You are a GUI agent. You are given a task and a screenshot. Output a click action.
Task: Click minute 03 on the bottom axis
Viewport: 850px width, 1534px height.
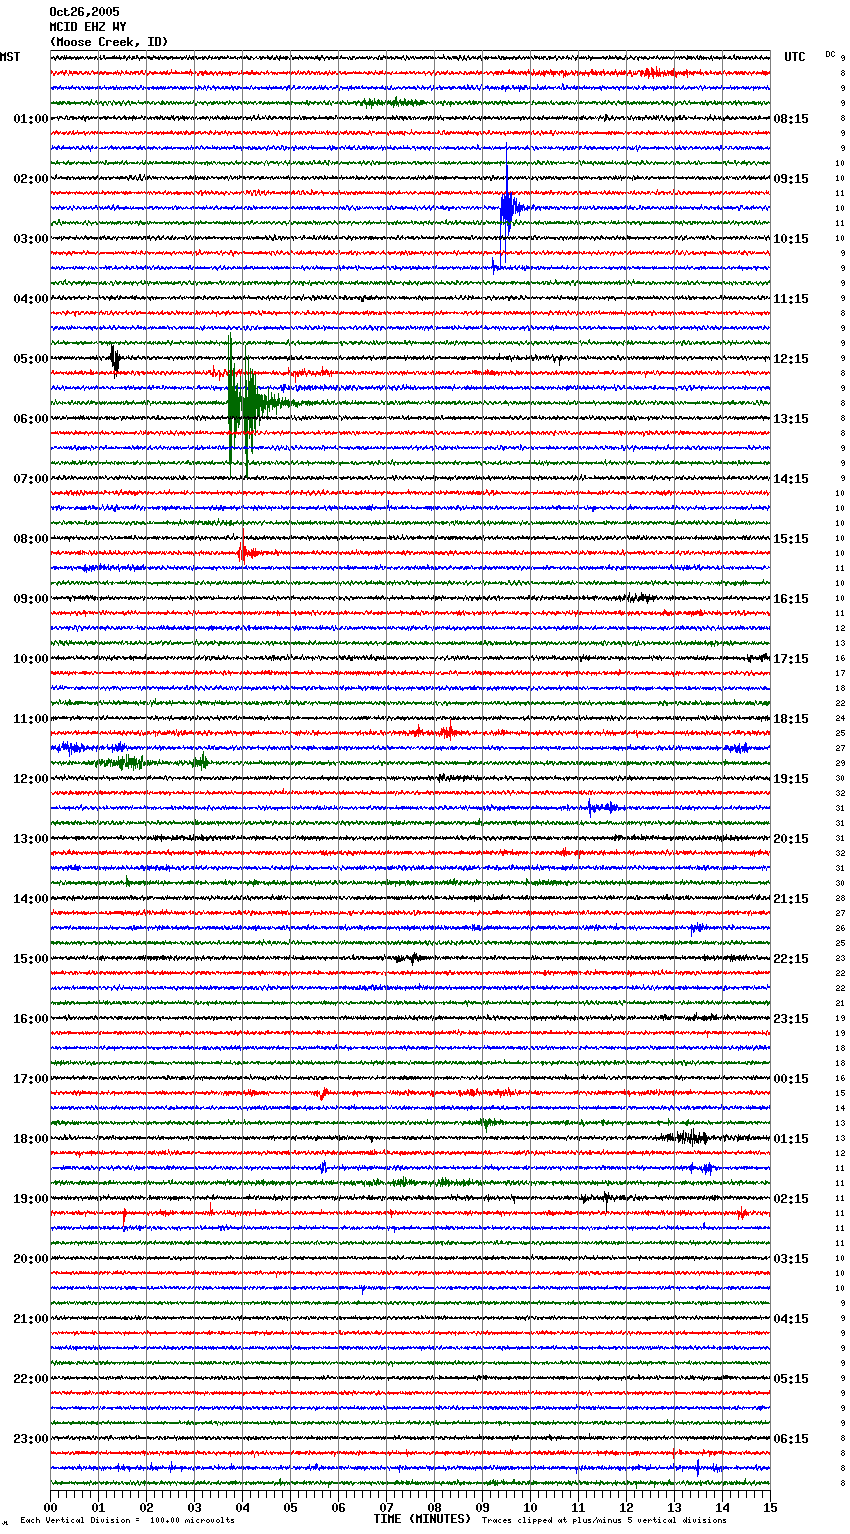tap(195, 1507)
